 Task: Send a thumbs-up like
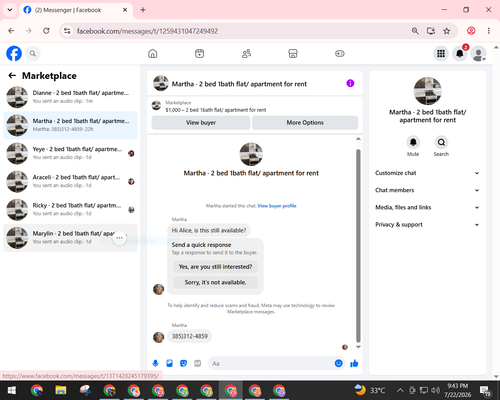354,363
